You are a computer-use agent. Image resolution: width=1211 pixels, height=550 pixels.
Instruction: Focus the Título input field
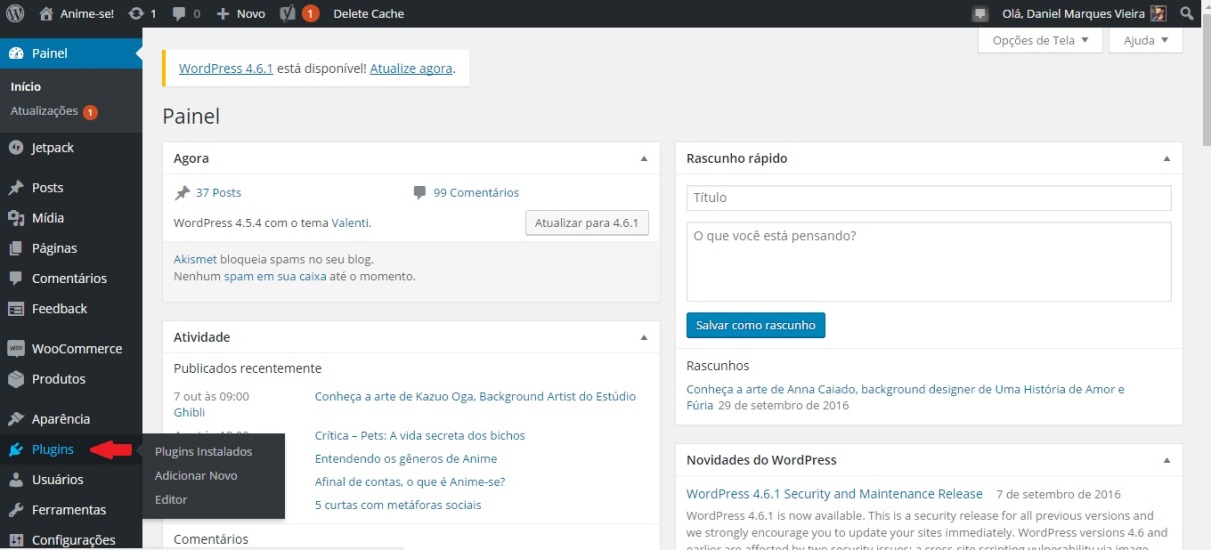929,198
